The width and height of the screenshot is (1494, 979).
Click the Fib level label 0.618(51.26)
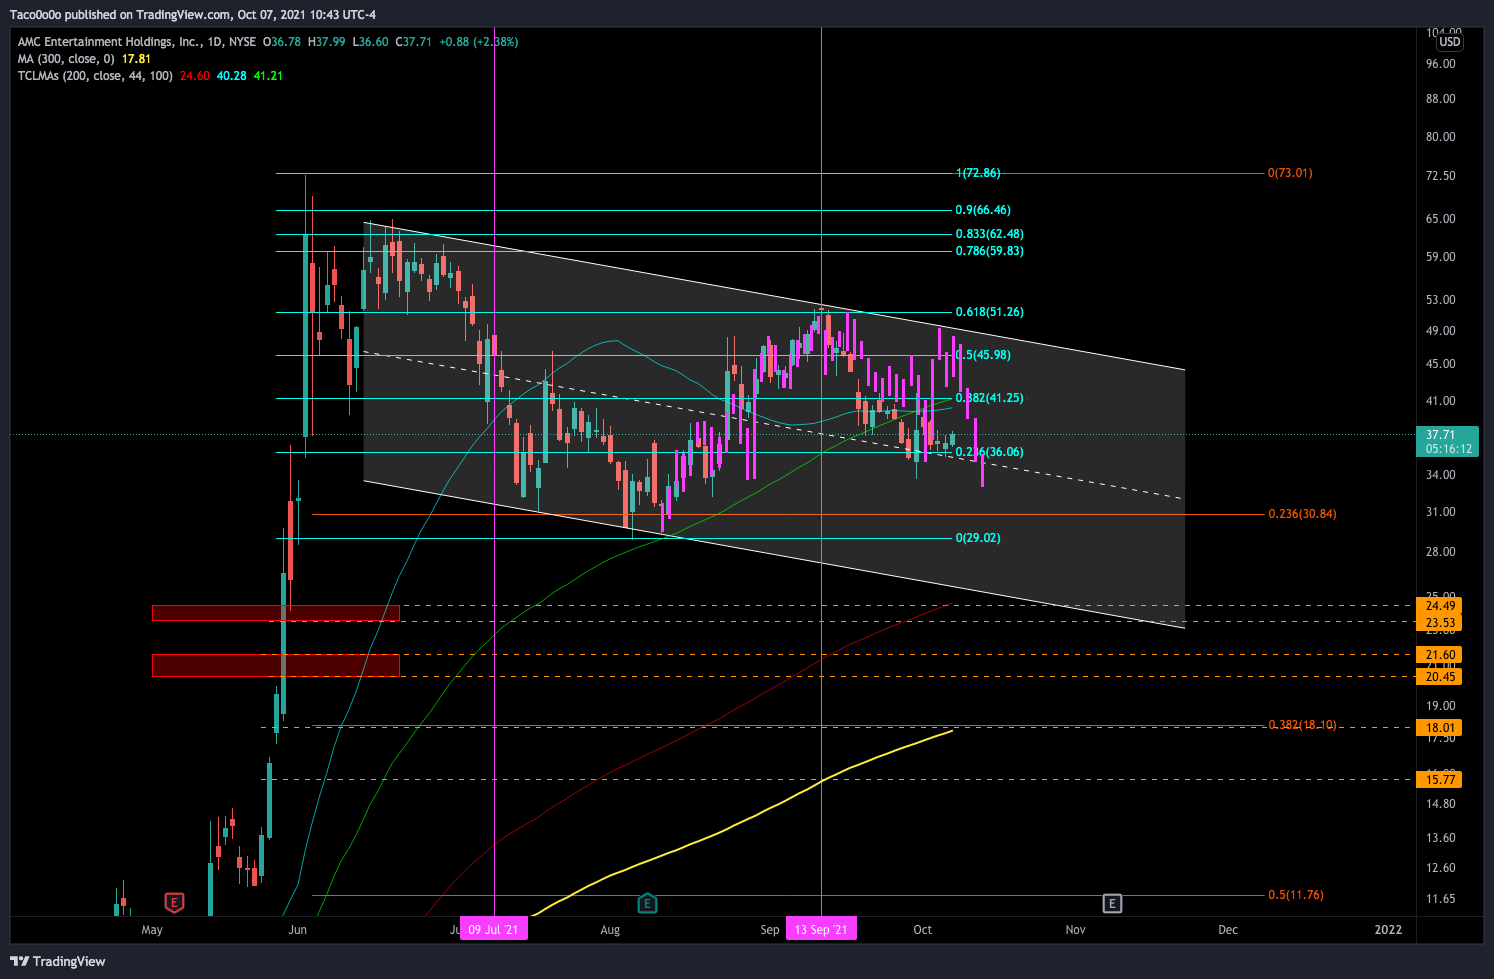click(989, 312)
